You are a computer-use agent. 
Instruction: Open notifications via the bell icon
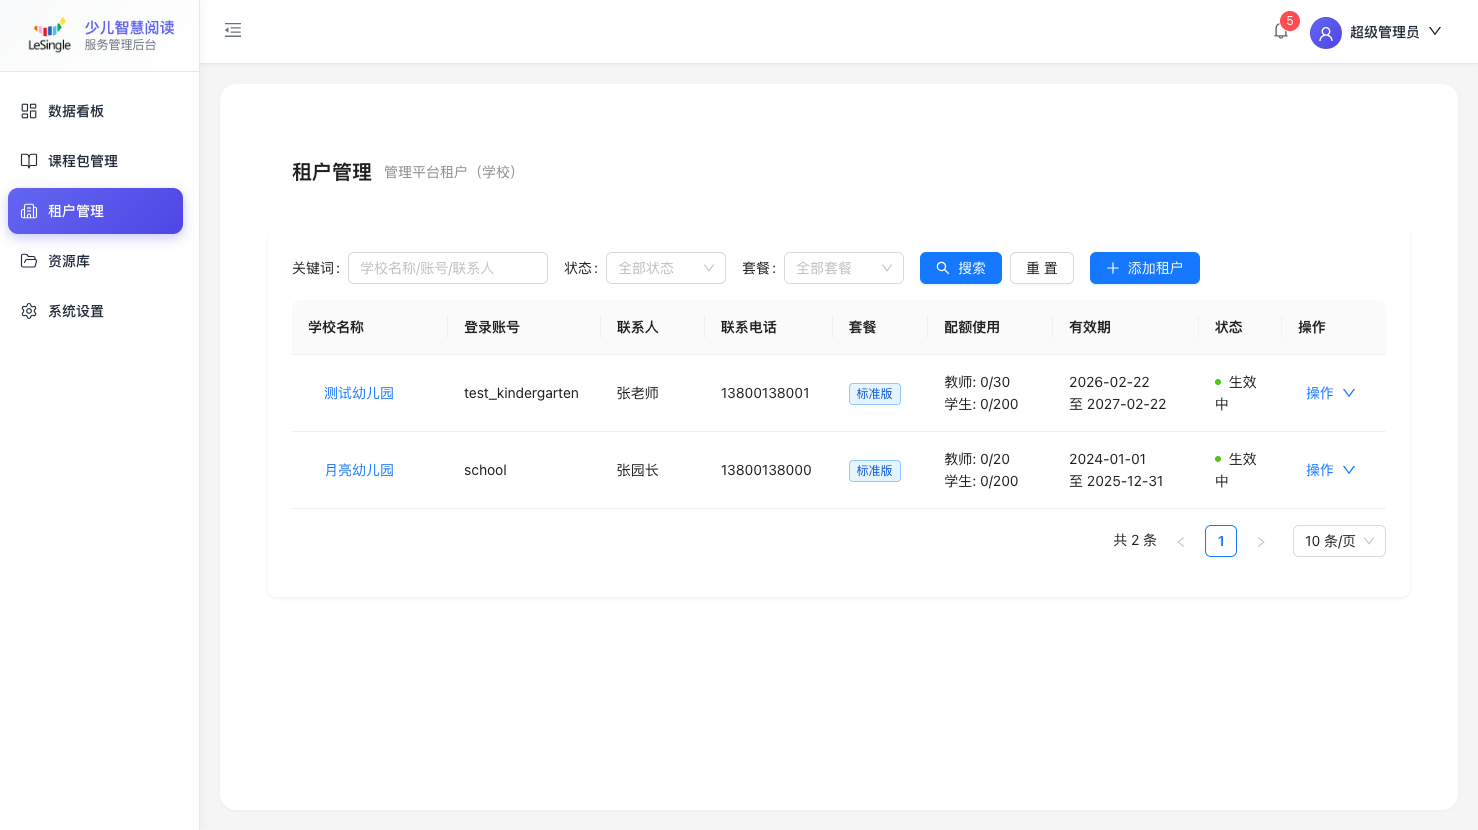point(1280,31)
